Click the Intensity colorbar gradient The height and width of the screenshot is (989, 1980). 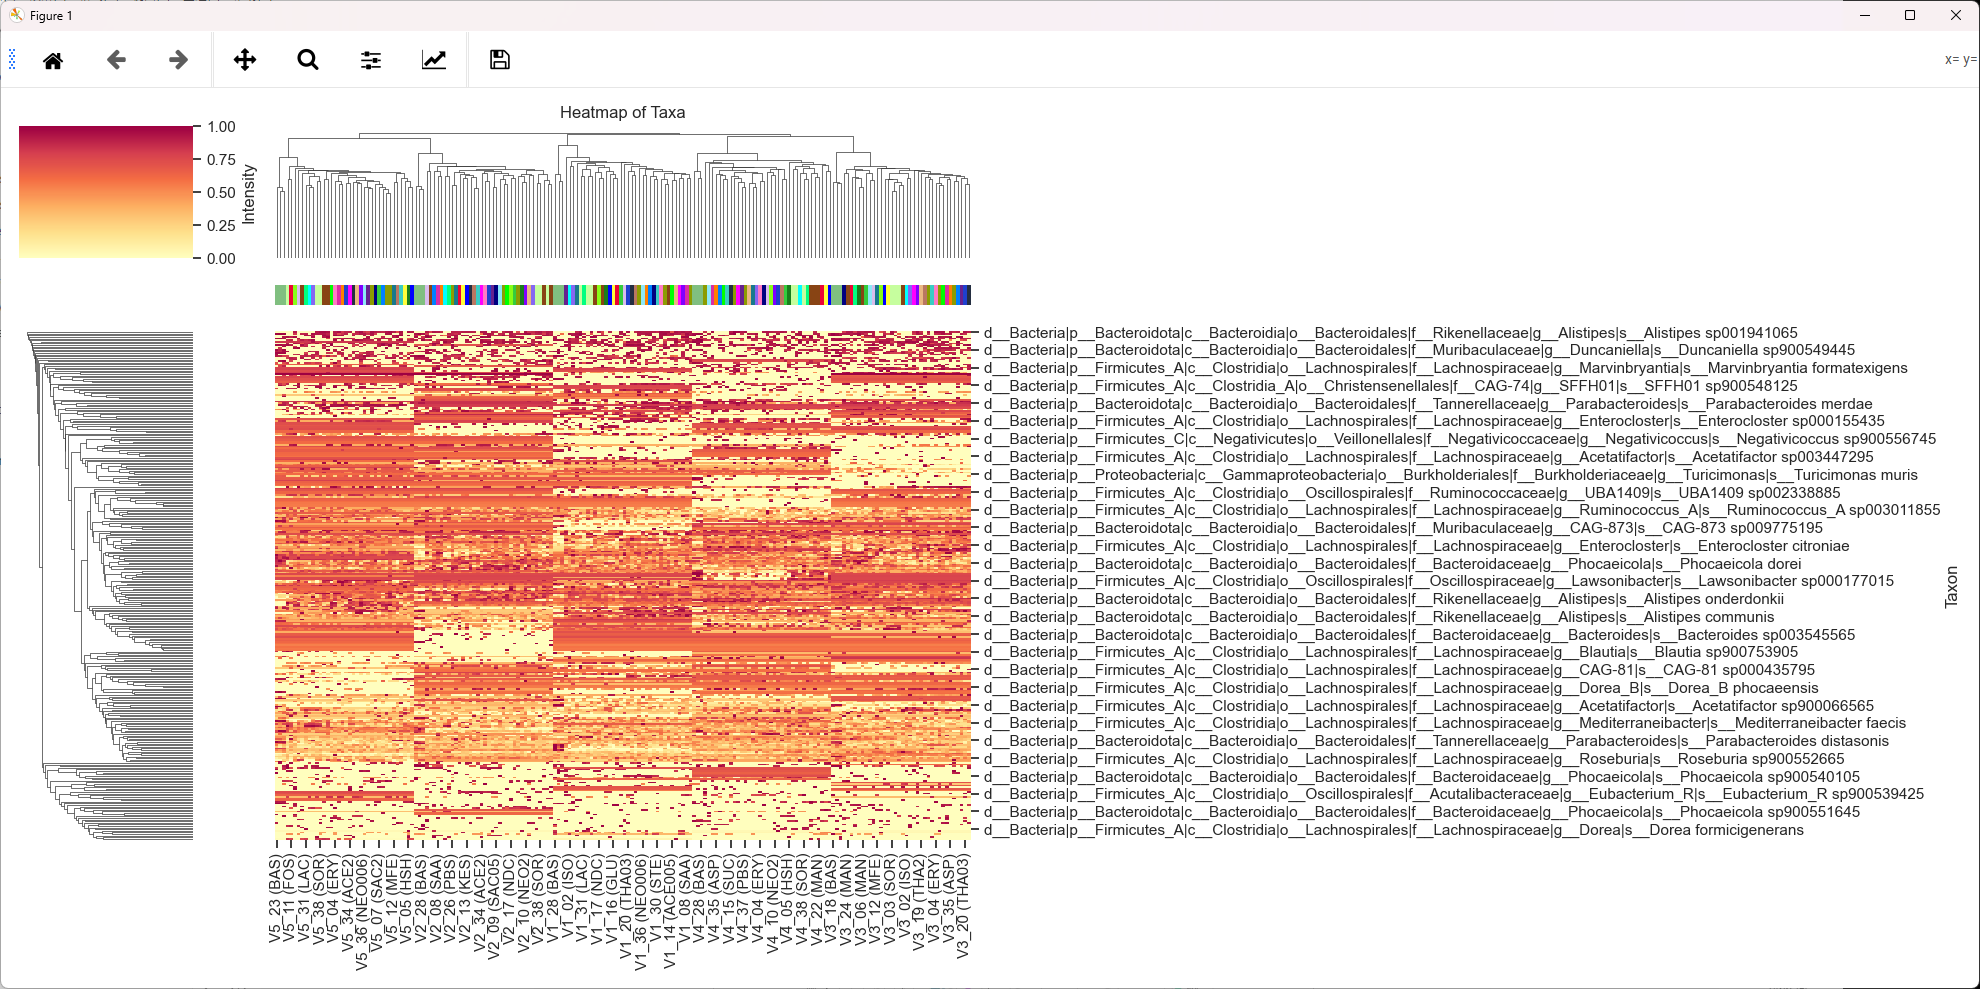tap(106, 192)
